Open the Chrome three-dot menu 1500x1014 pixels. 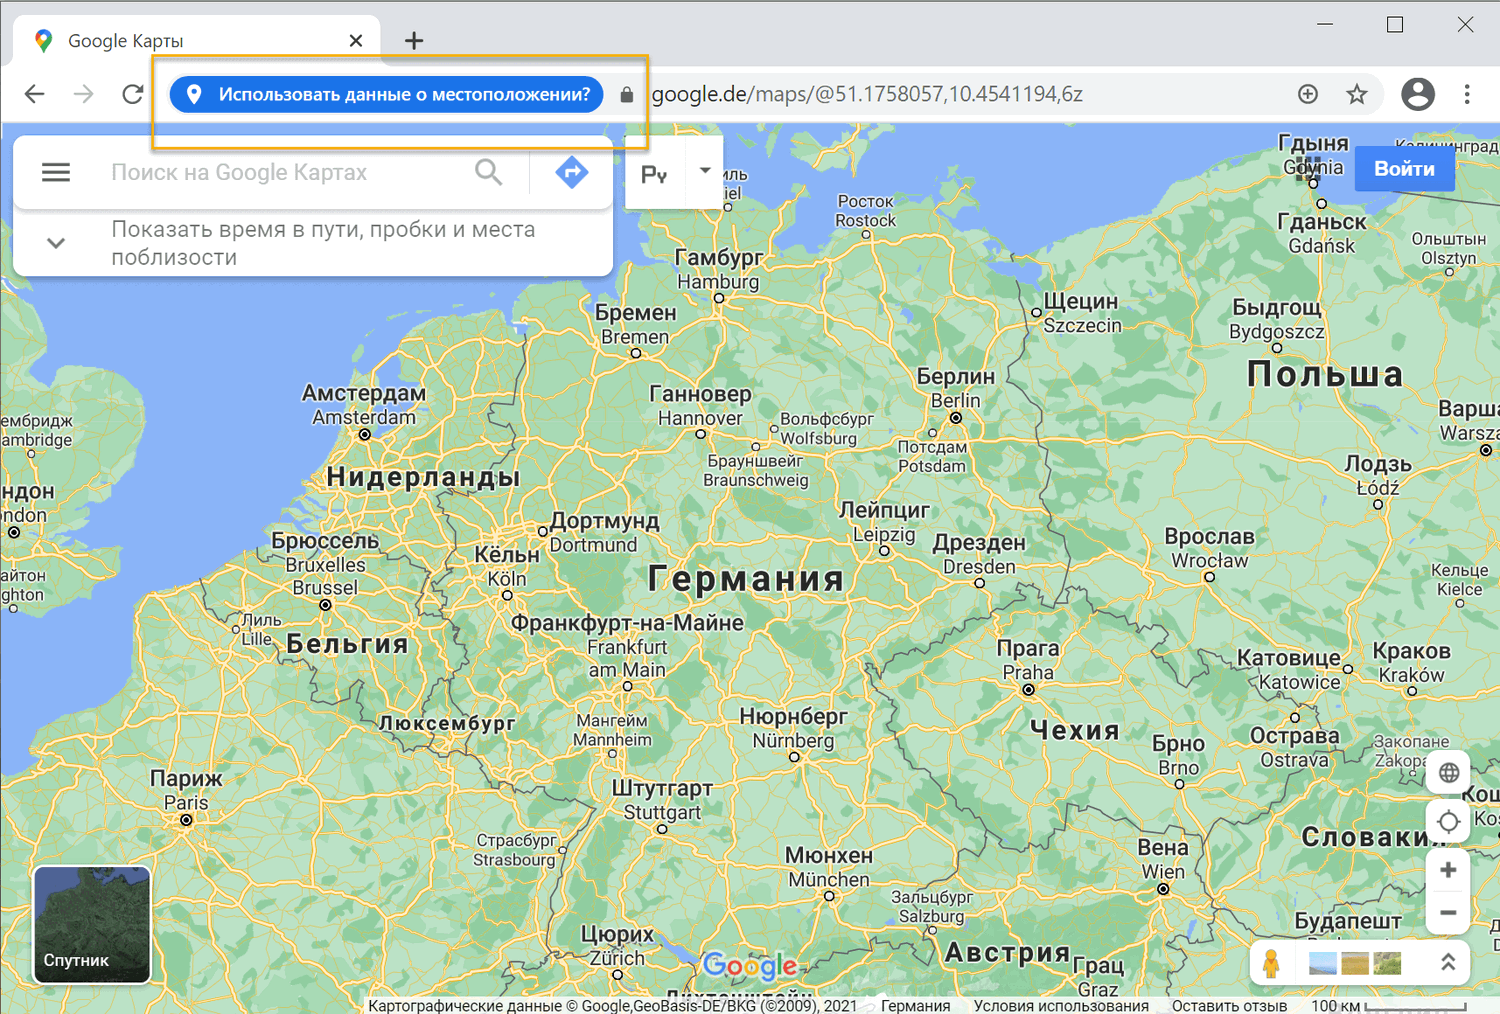tap(1467, 94)
